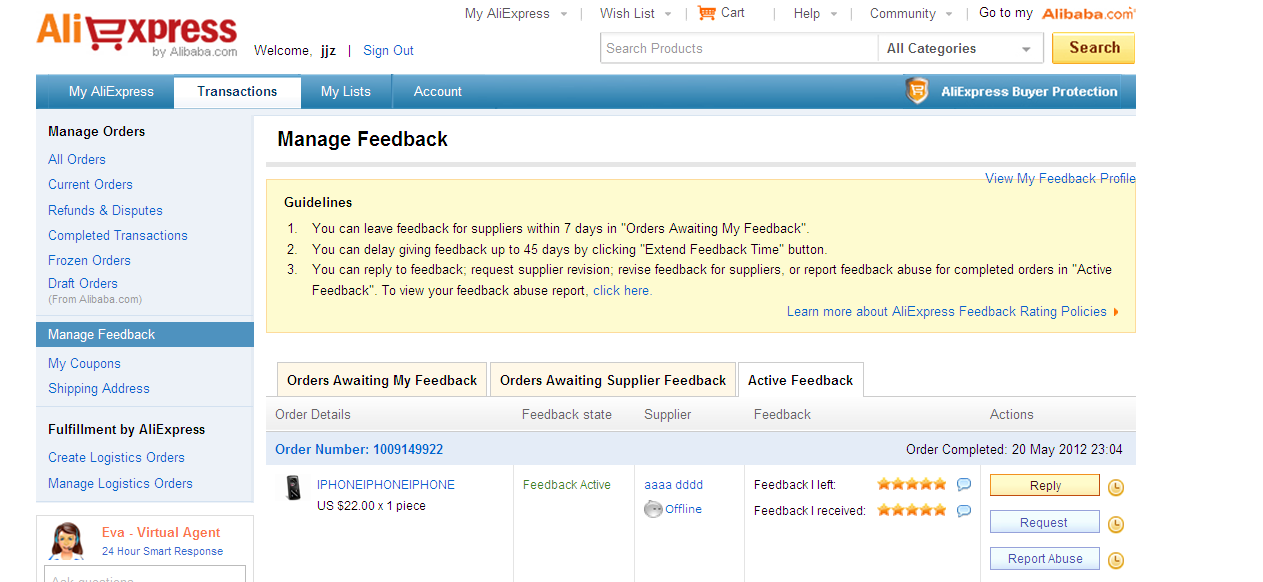Open the My Lists navigation tab

(346, 91)
